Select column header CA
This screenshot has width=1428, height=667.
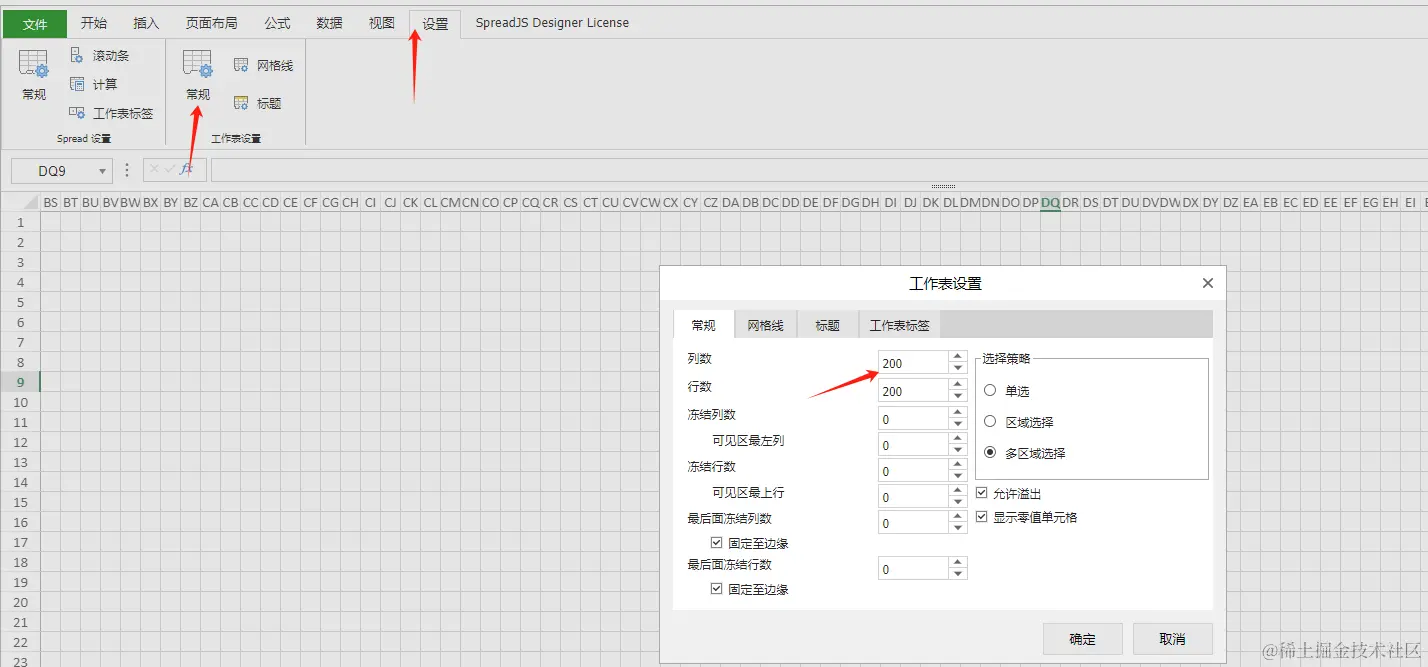210,202
